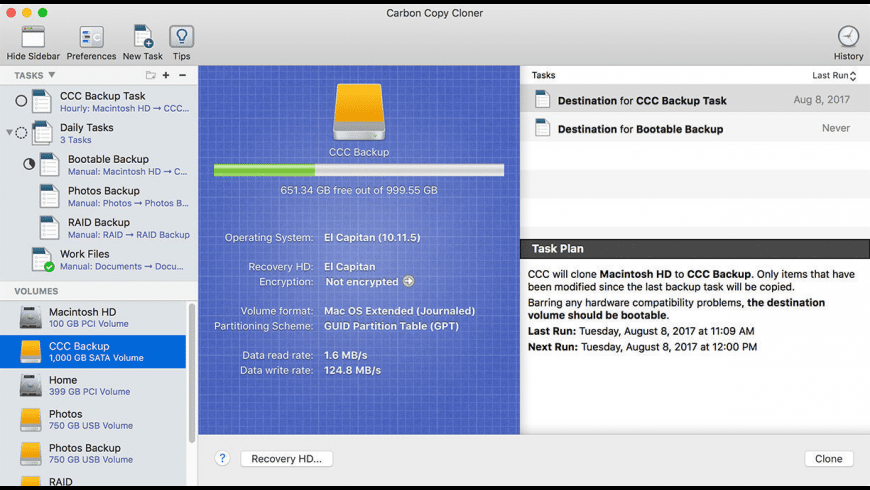Select the Photos Backup volume row
The width and height of the screenshot is (870, 490).
coord(93,453)
